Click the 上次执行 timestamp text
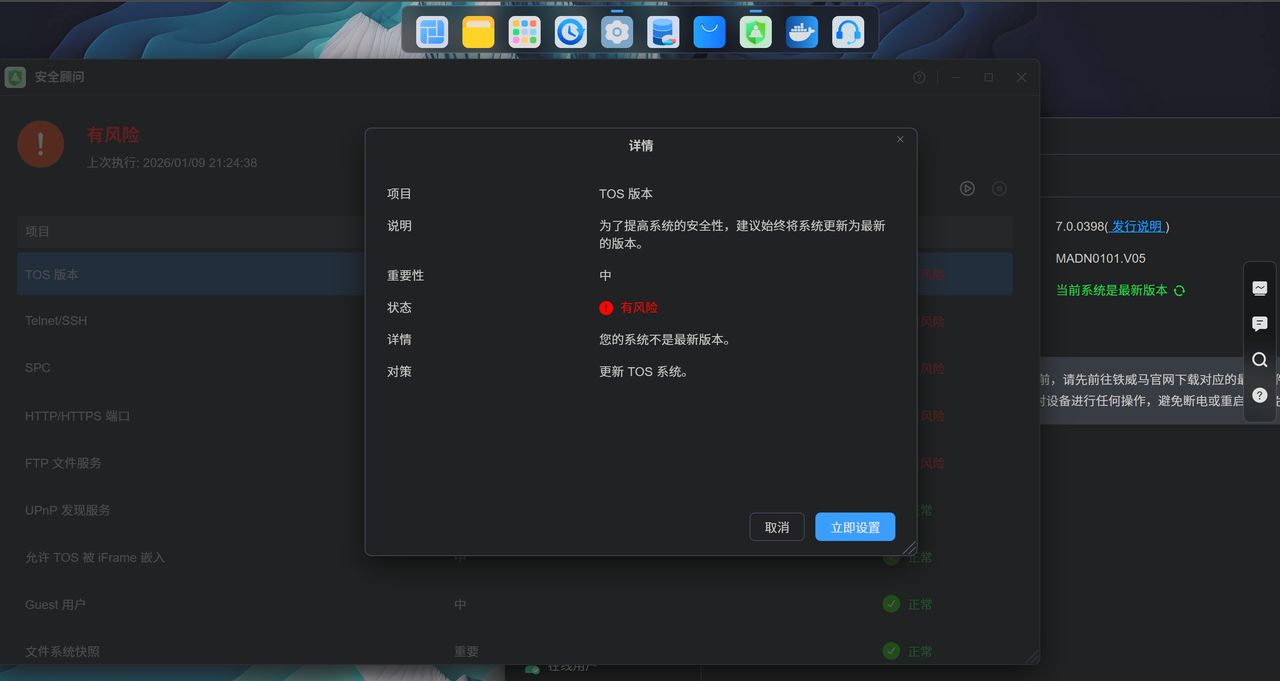This screenshot has width=1280, height=681. coord(172,162)
